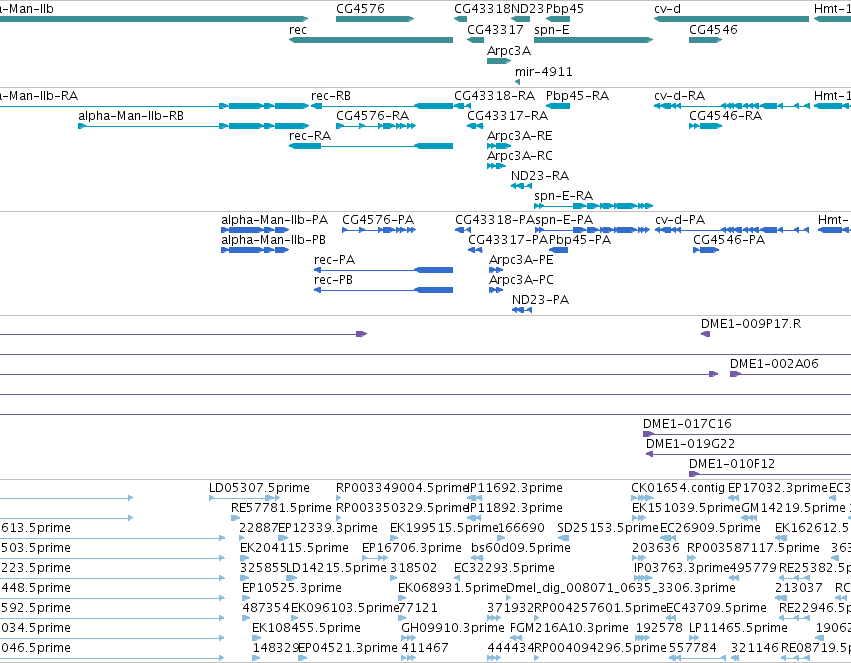851x663 pixels.
Task: Select the DME1-019G22 BAC label
Action: (x=690, y=444)
